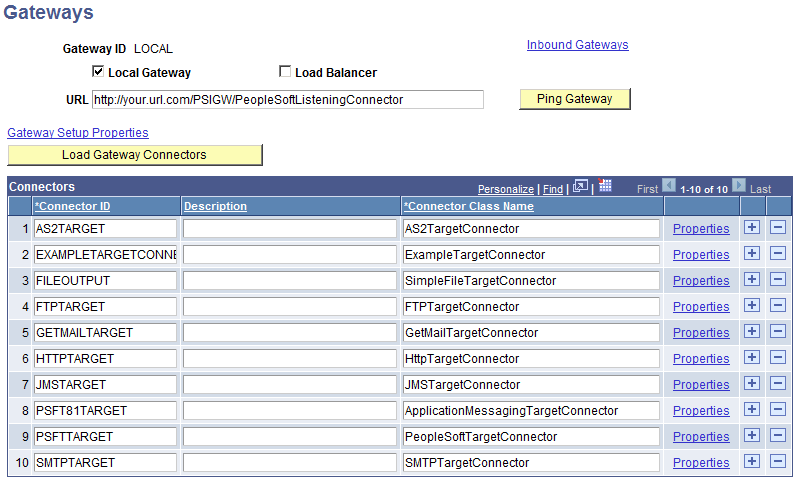
Task: Click Find link in Connectors grid
Action: click(553, 189)
